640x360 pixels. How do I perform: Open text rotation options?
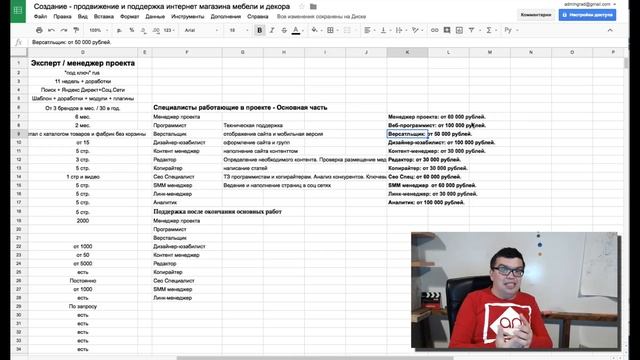(416, 30)
